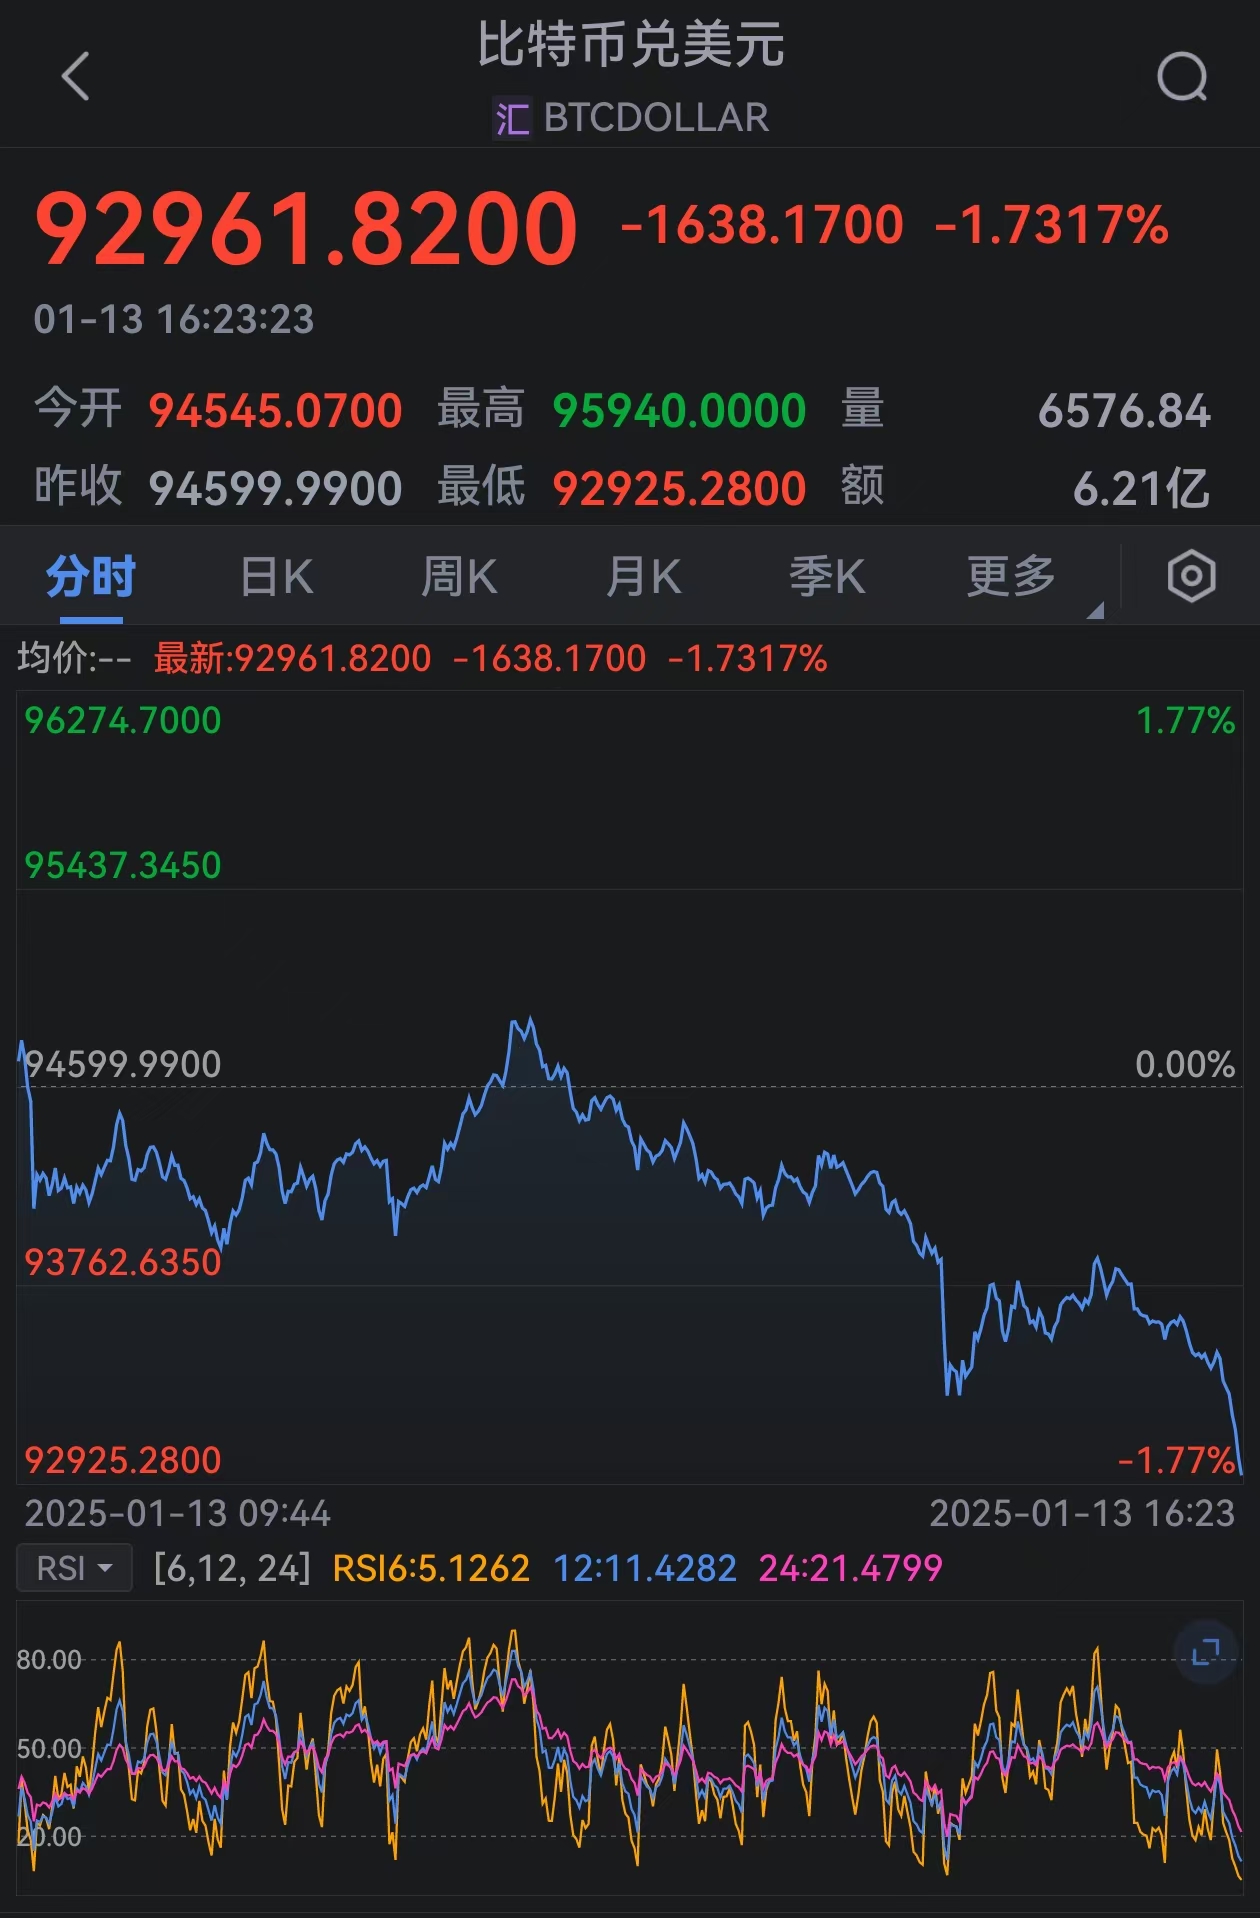
Task: Tap the intraday price line chart
Action: pos(630,1087)
